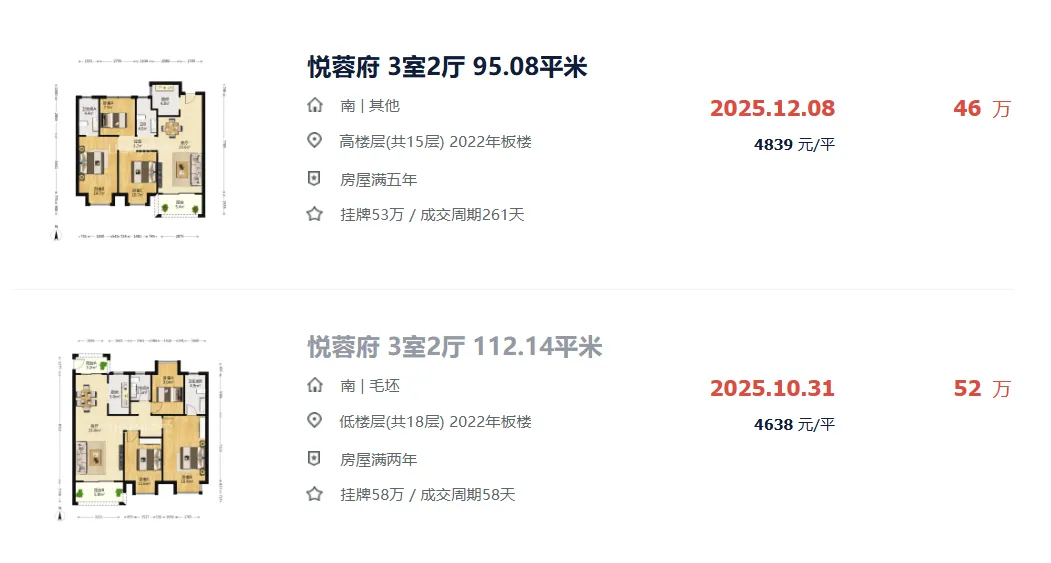The height and width of the screenshot is (563, 1051).
Task: Click the star icon beside 挂牌53万
Action: click(314, 214)
